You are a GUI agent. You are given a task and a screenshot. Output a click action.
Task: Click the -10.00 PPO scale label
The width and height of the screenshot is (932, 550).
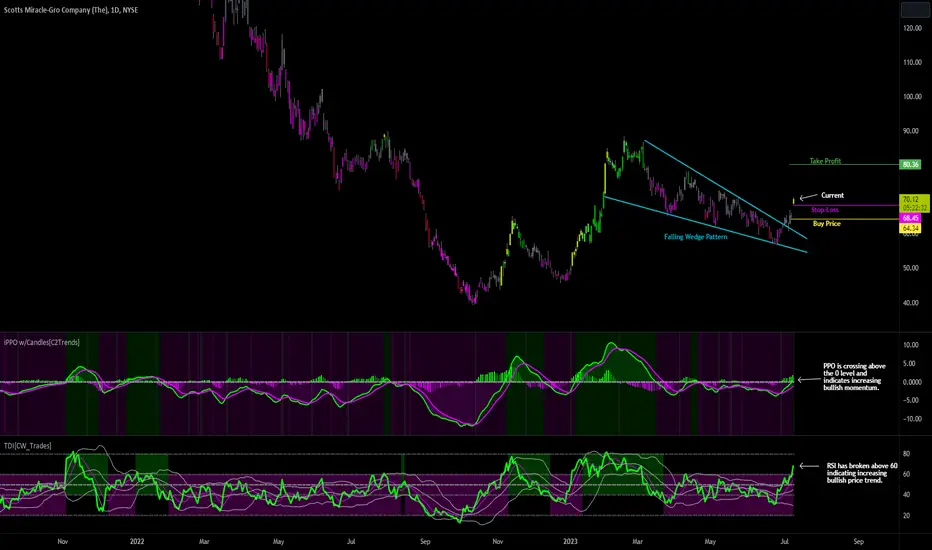(x=912, y=419)
